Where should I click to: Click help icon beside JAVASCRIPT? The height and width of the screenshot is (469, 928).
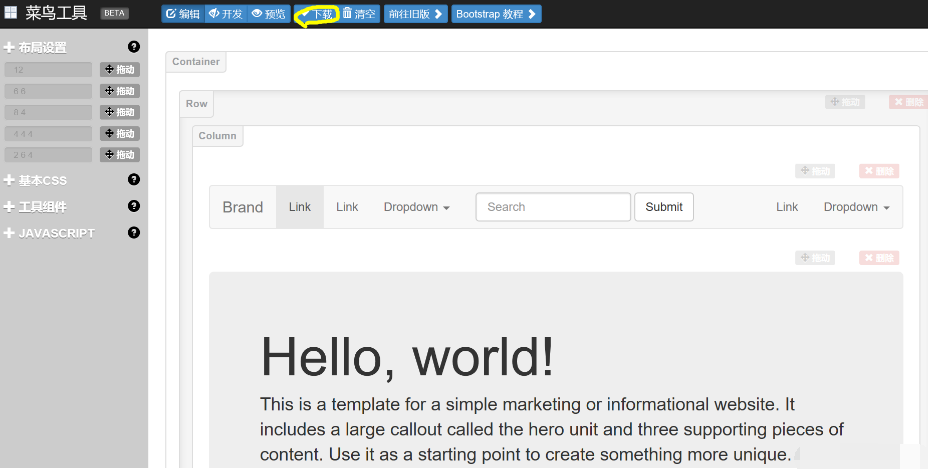(134, 232)
